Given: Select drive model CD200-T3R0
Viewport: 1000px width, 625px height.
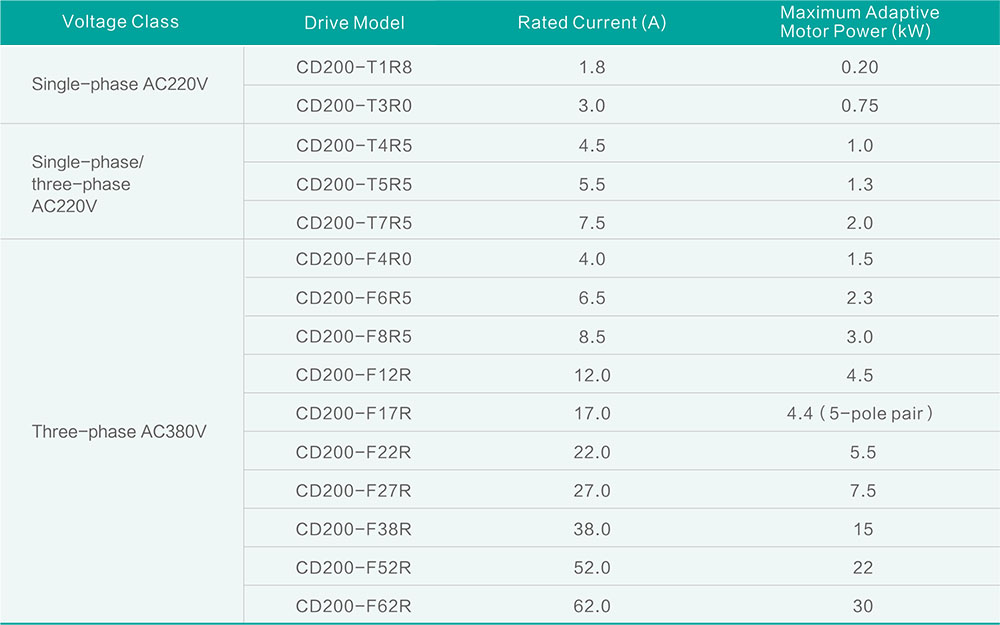Looking at the screenshot, I should (354, 105).
